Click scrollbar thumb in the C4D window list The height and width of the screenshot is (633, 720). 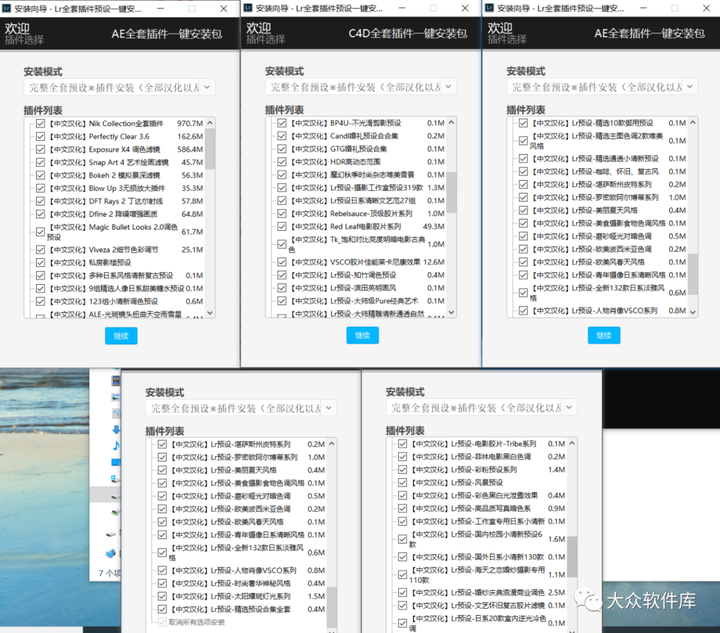451,192
